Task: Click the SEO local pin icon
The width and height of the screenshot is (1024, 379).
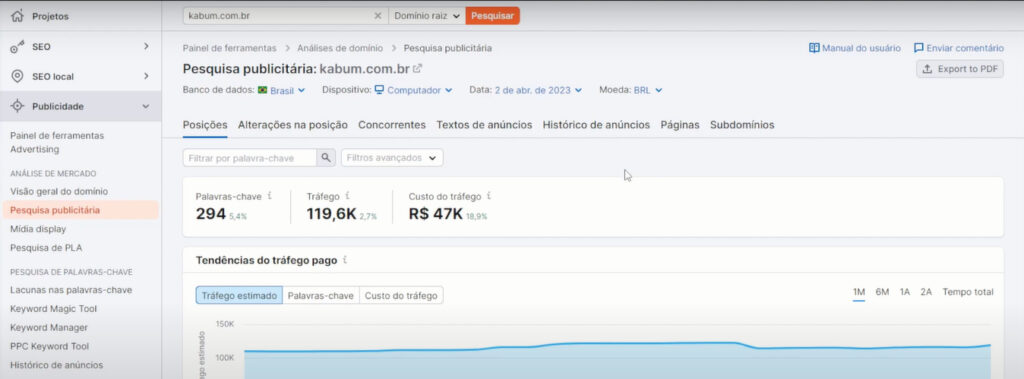Action: click(18, 76)
